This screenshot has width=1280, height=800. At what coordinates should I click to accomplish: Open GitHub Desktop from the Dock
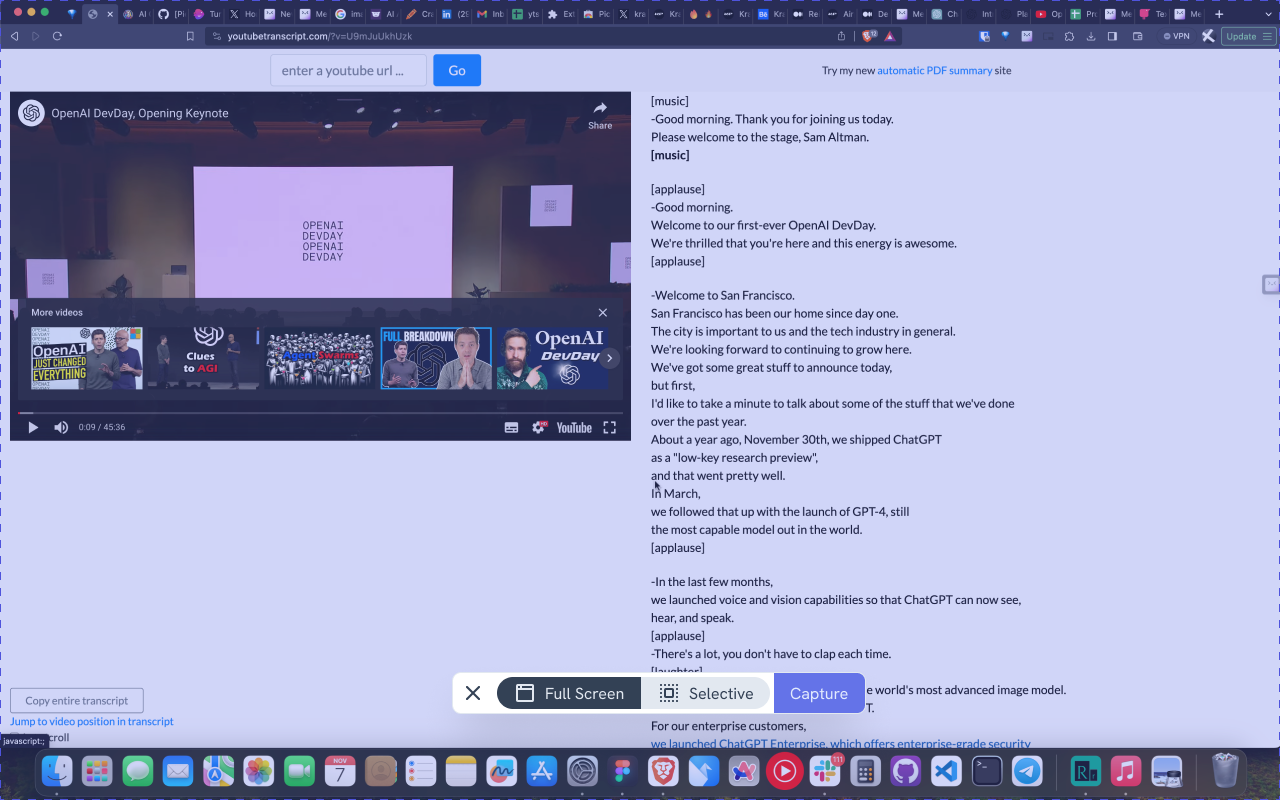coord(906,771)
